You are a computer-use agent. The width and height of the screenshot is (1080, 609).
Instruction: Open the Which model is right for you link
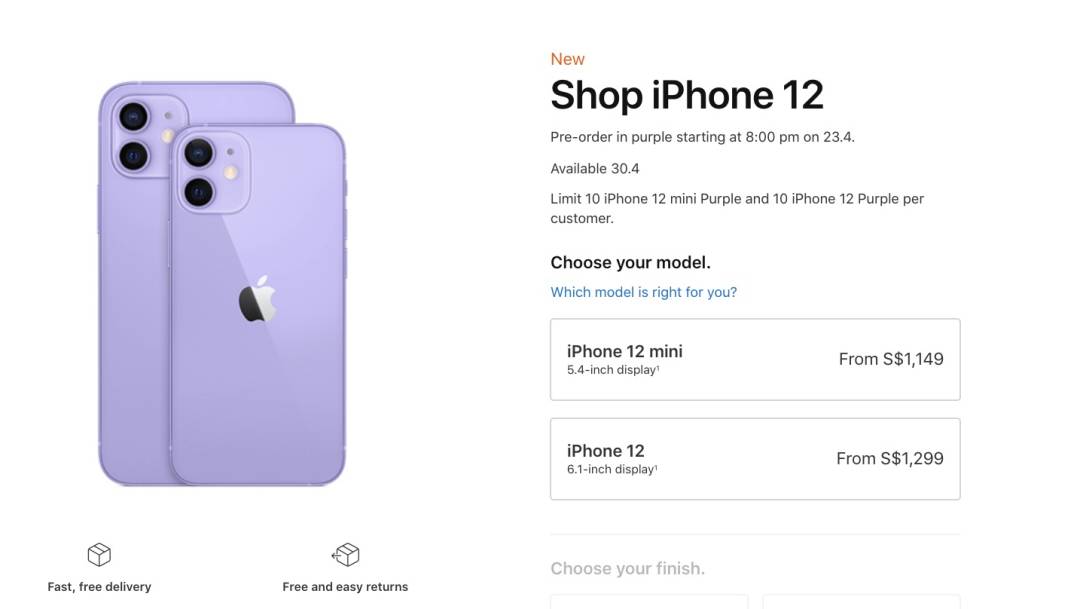(x=644, y=291)
